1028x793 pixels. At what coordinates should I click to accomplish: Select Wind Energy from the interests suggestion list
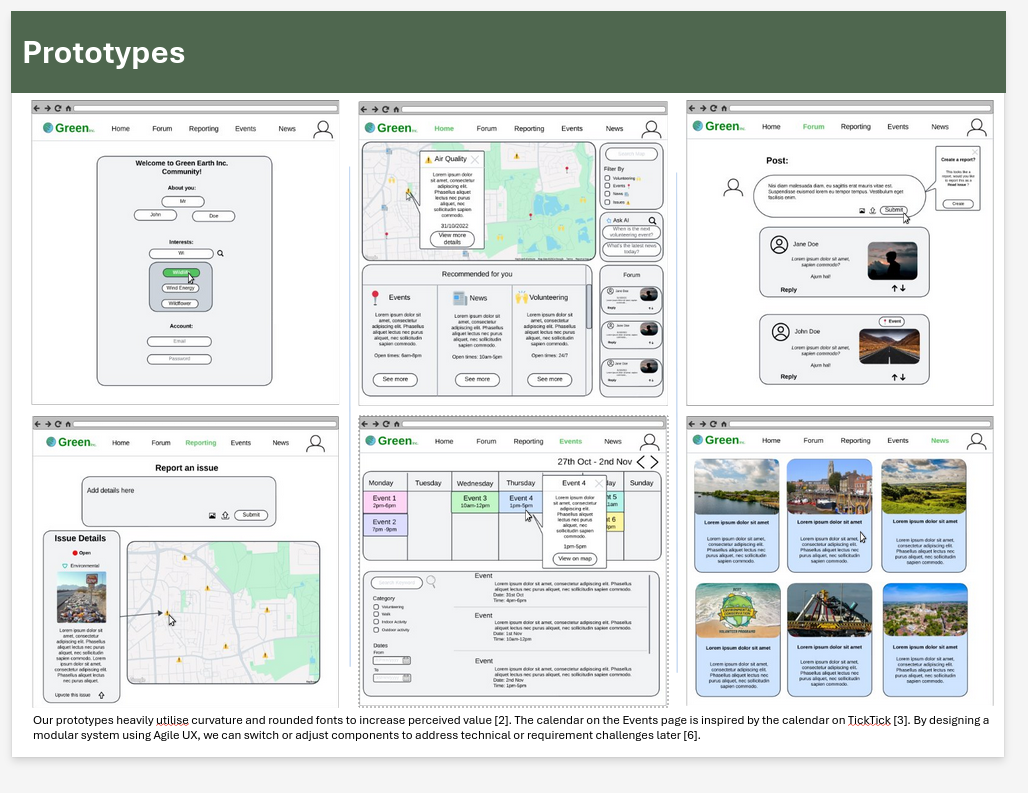click(180, 288)
